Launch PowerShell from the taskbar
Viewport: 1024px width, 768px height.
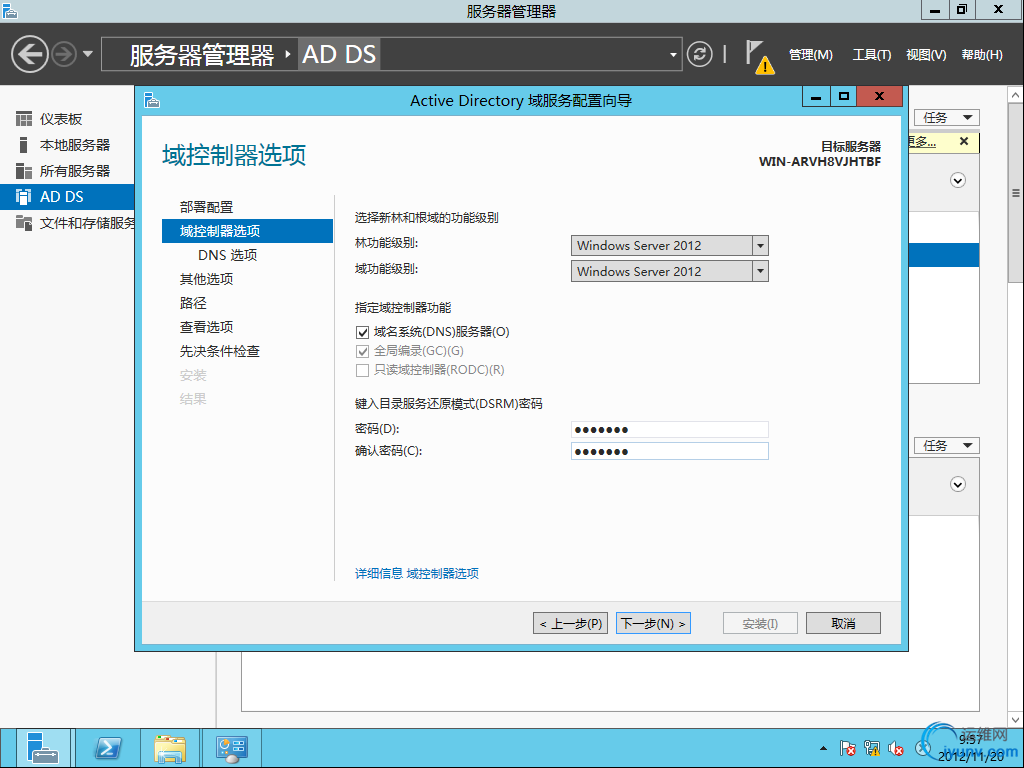[108, 748]
